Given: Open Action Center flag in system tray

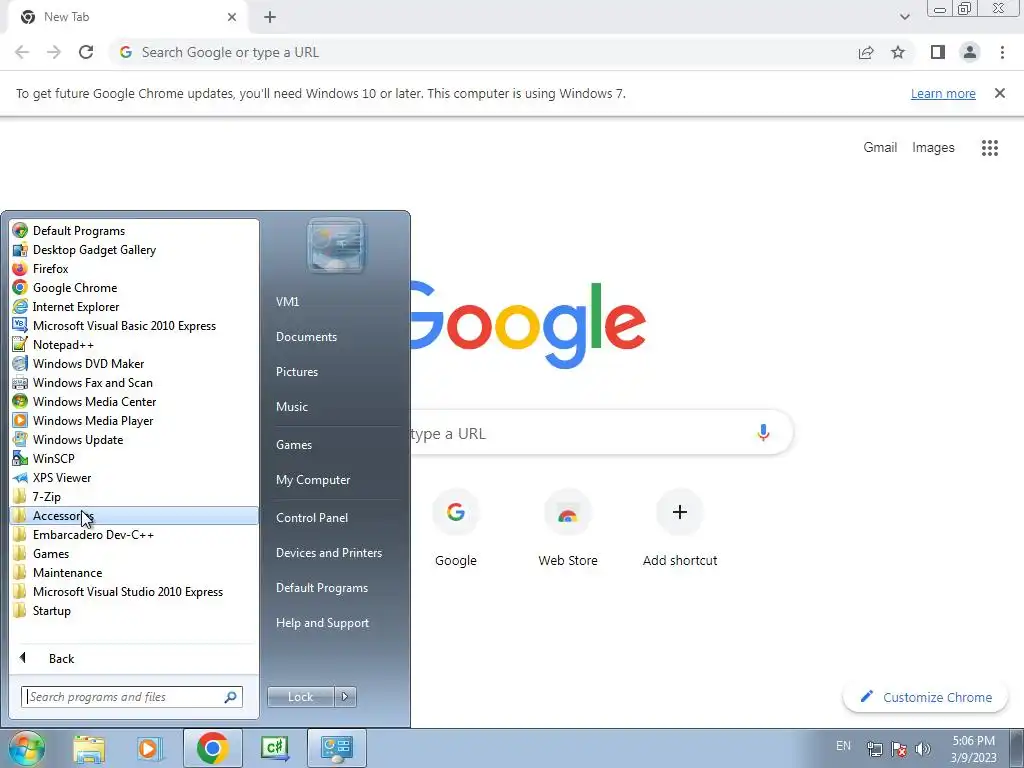Looking at the screenshot, I should [x=899, y=749].
